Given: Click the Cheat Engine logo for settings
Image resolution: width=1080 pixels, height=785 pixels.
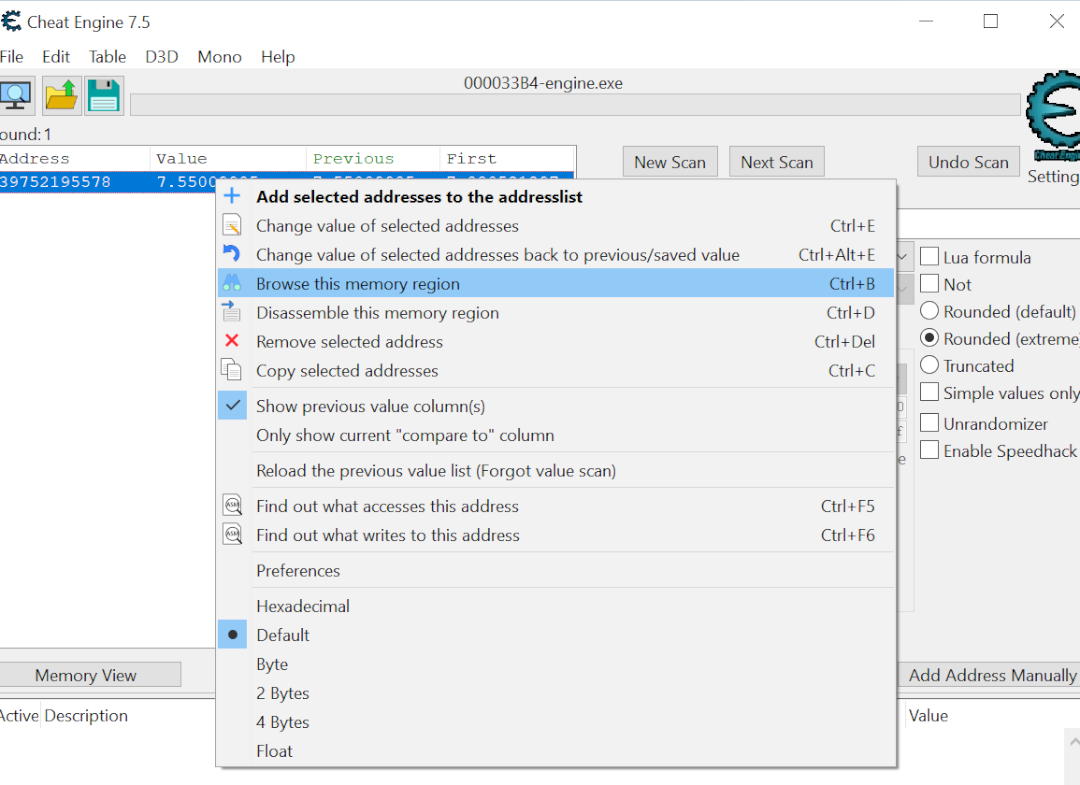Looking at the screenshot, I should point(1054,115).
